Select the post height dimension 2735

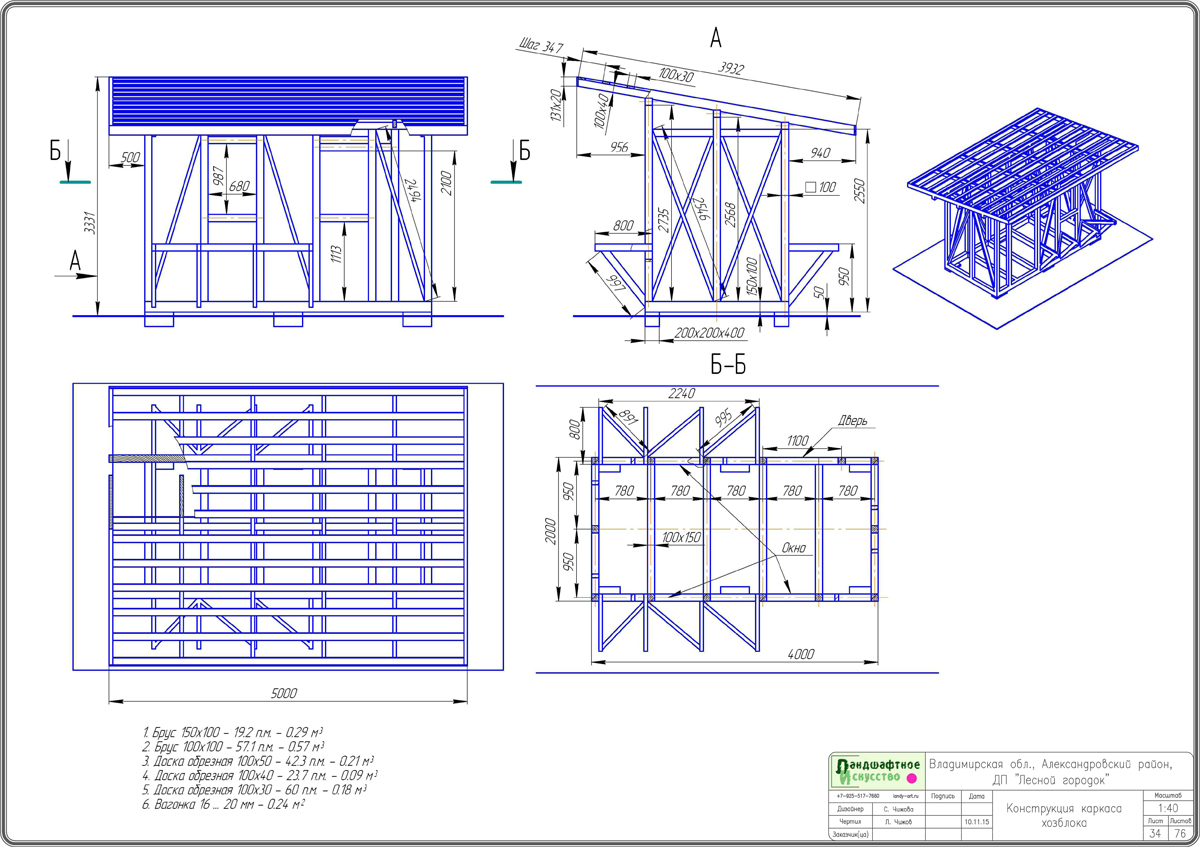pos(665,218)
